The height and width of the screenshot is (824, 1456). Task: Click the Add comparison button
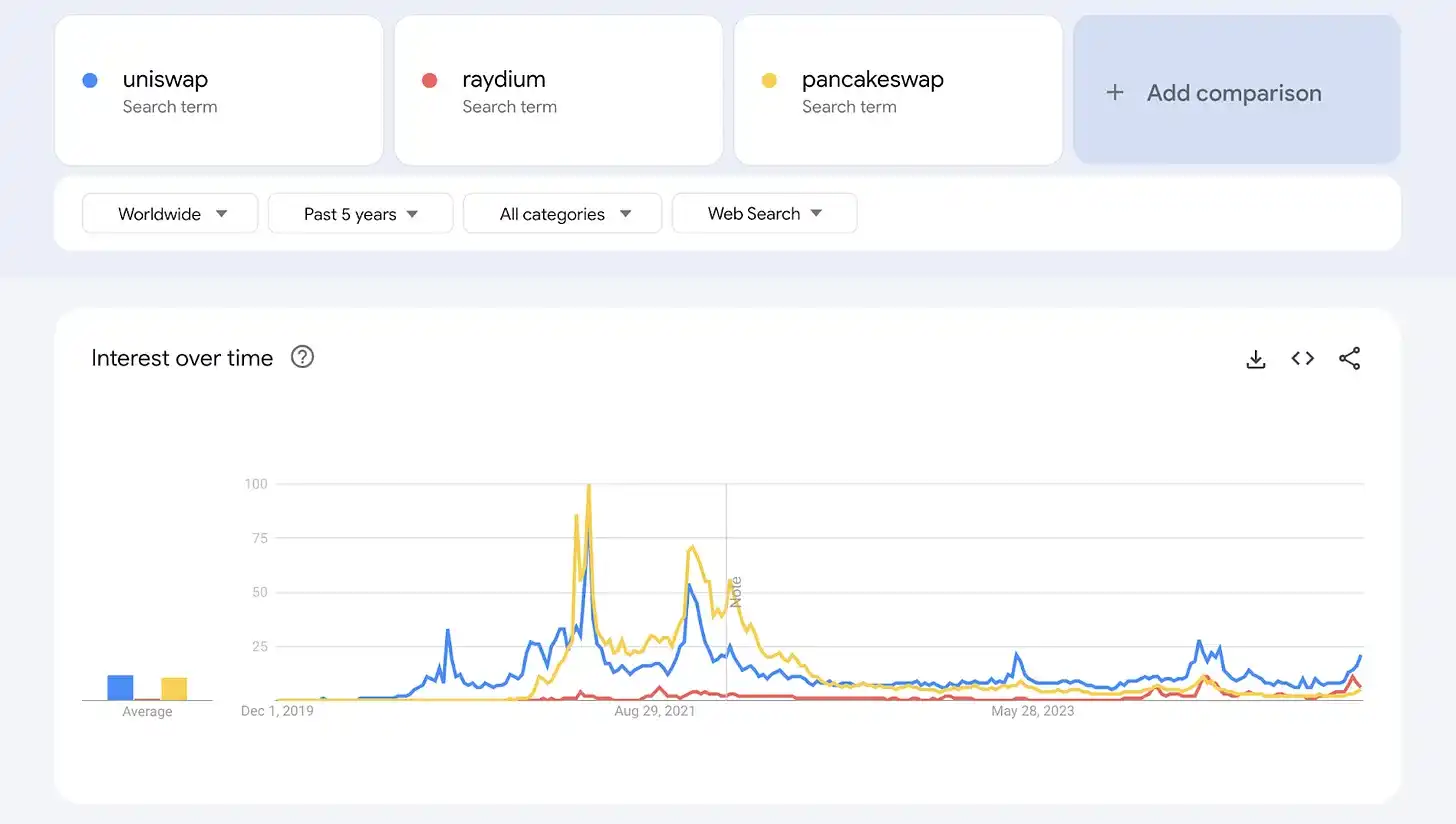coord(1236,93)
